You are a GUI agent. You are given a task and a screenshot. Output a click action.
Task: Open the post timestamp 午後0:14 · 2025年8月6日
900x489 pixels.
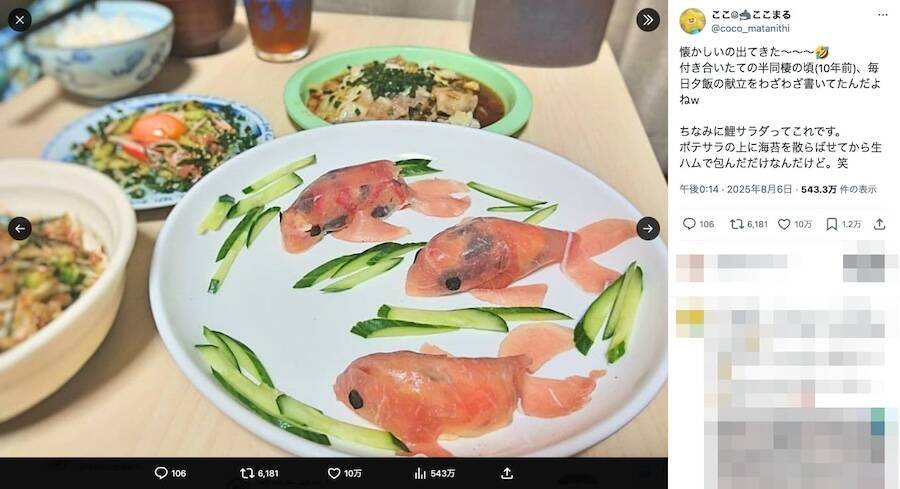(x=737, y=188)
